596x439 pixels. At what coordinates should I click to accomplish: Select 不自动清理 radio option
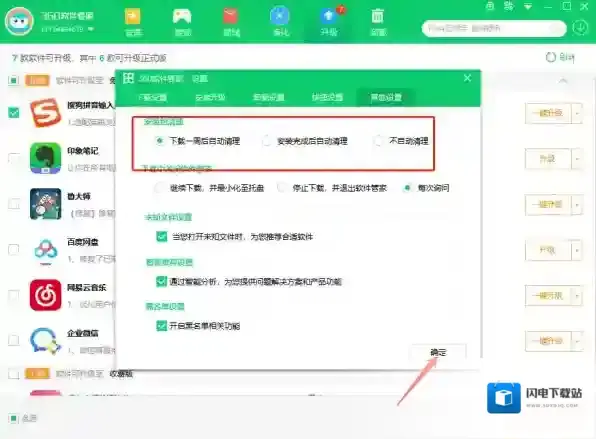tap(378, 141)
